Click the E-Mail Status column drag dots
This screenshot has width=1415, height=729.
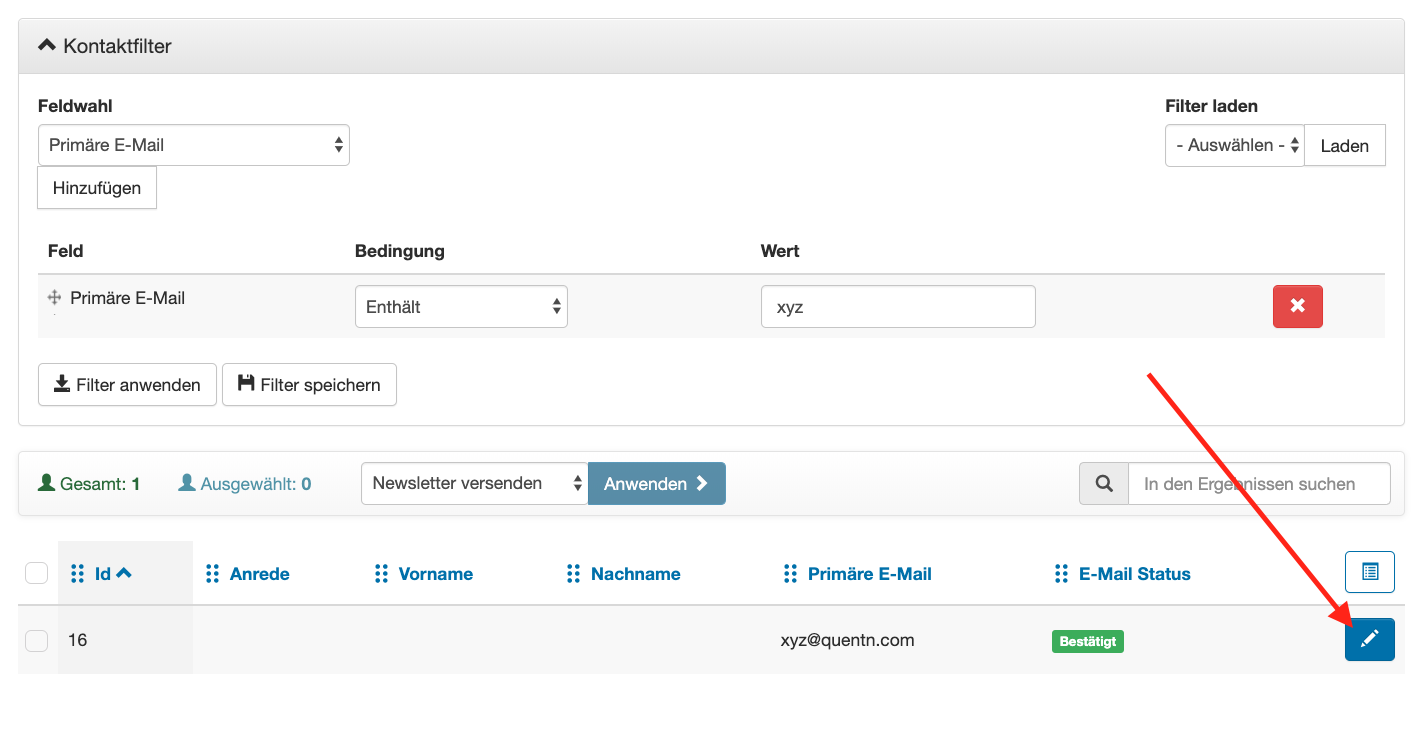click(1061, 574)
